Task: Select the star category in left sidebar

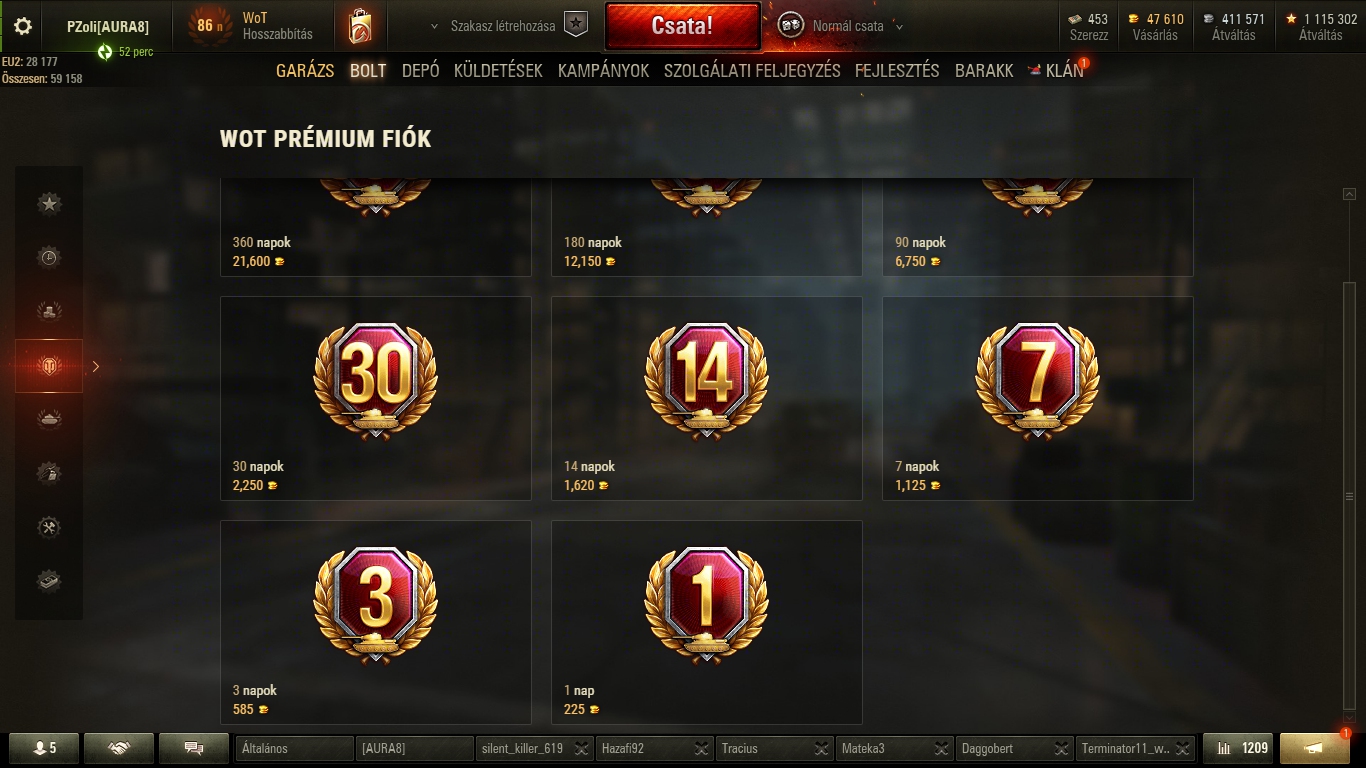Action: 49,204
